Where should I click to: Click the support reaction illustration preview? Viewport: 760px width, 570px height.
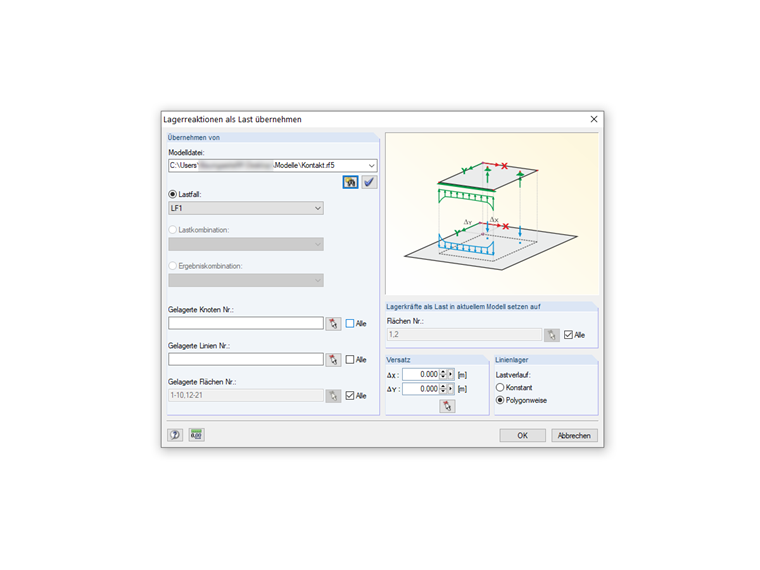(x=492, y=214)
